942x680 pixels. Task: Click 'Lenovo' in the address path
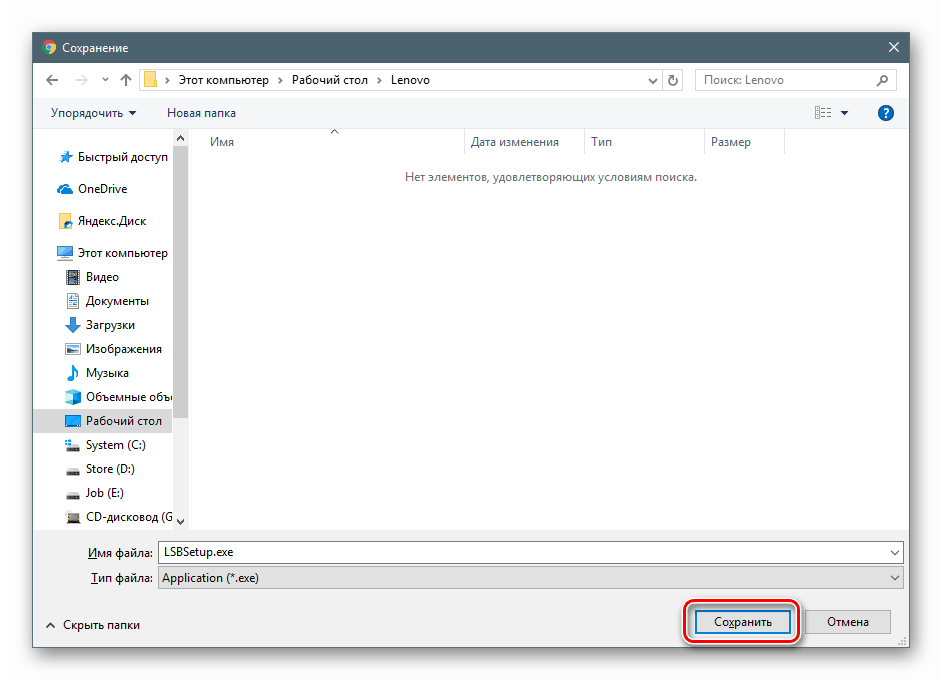tap(410, 80)
